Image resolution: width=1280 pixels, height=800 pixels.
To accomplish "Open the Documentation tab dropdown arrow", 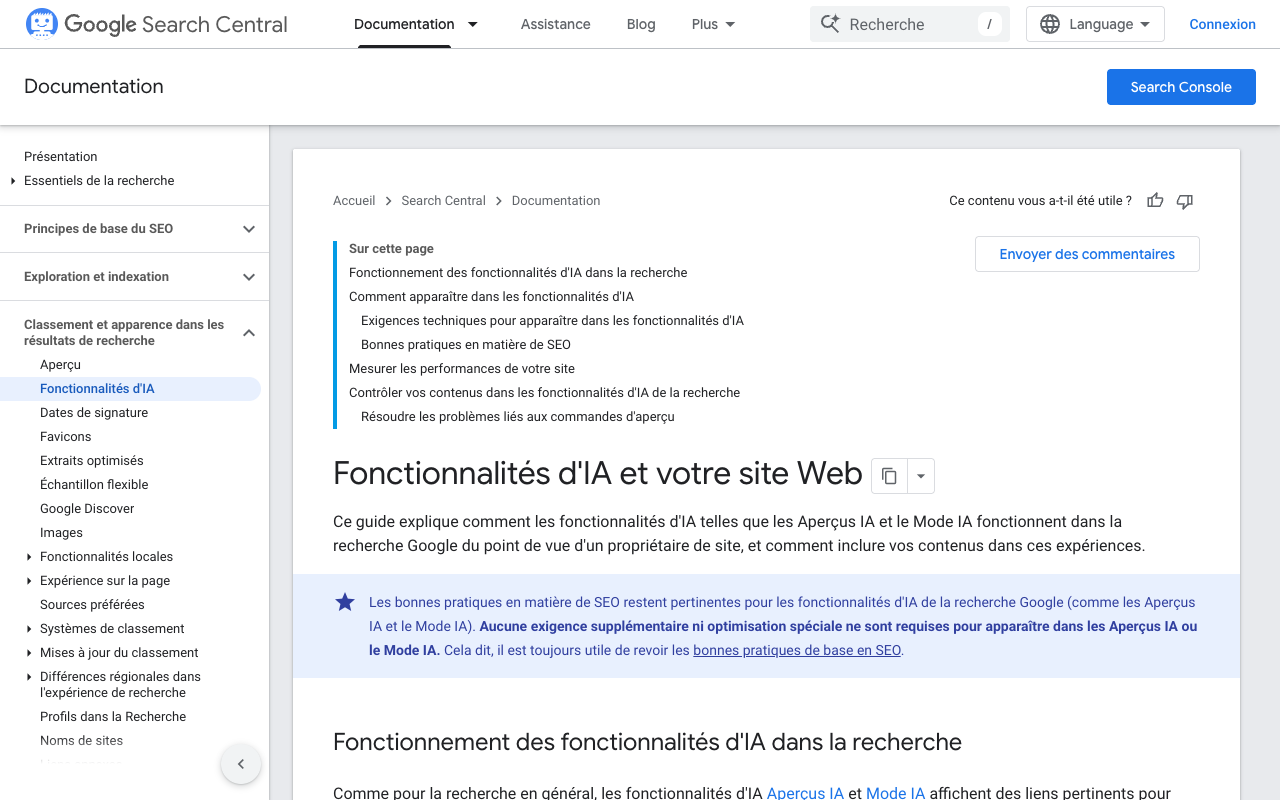I will coord(473,24).
